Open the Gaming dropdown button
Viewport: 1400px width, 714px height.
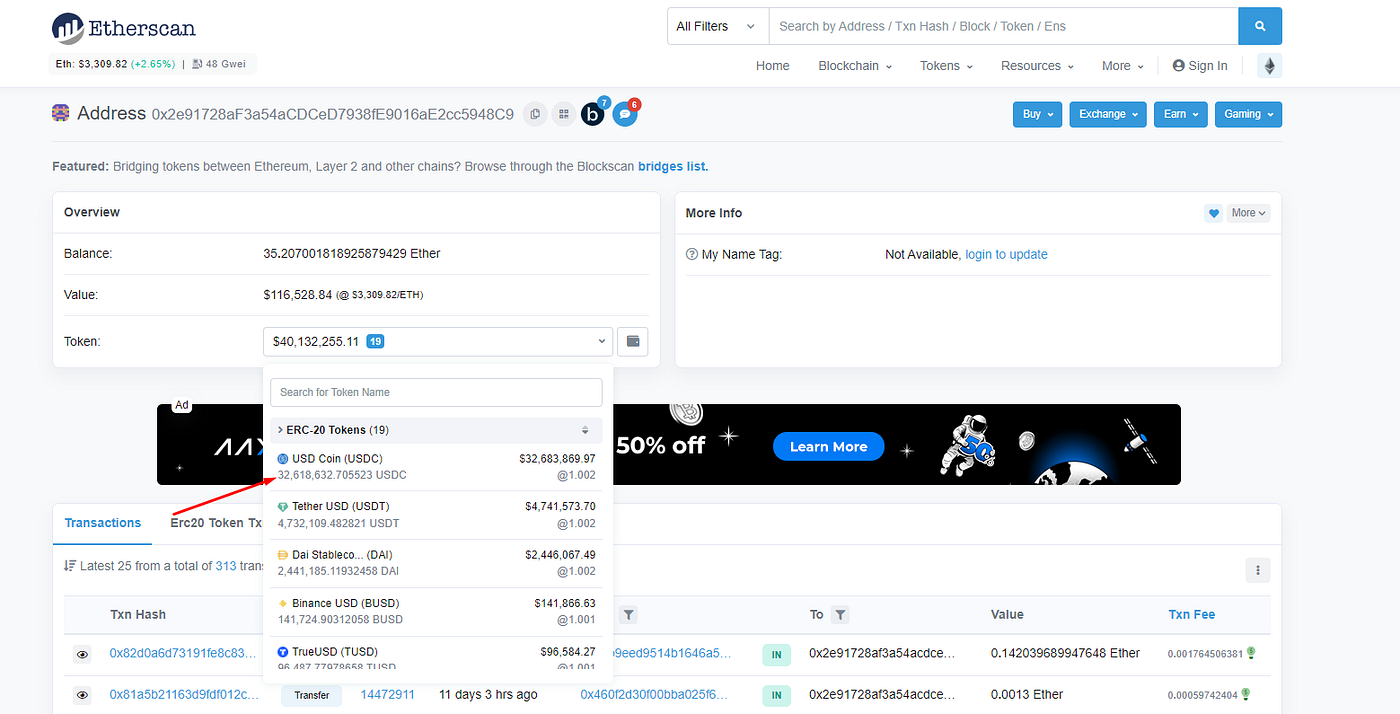[x=1248, y=114]
